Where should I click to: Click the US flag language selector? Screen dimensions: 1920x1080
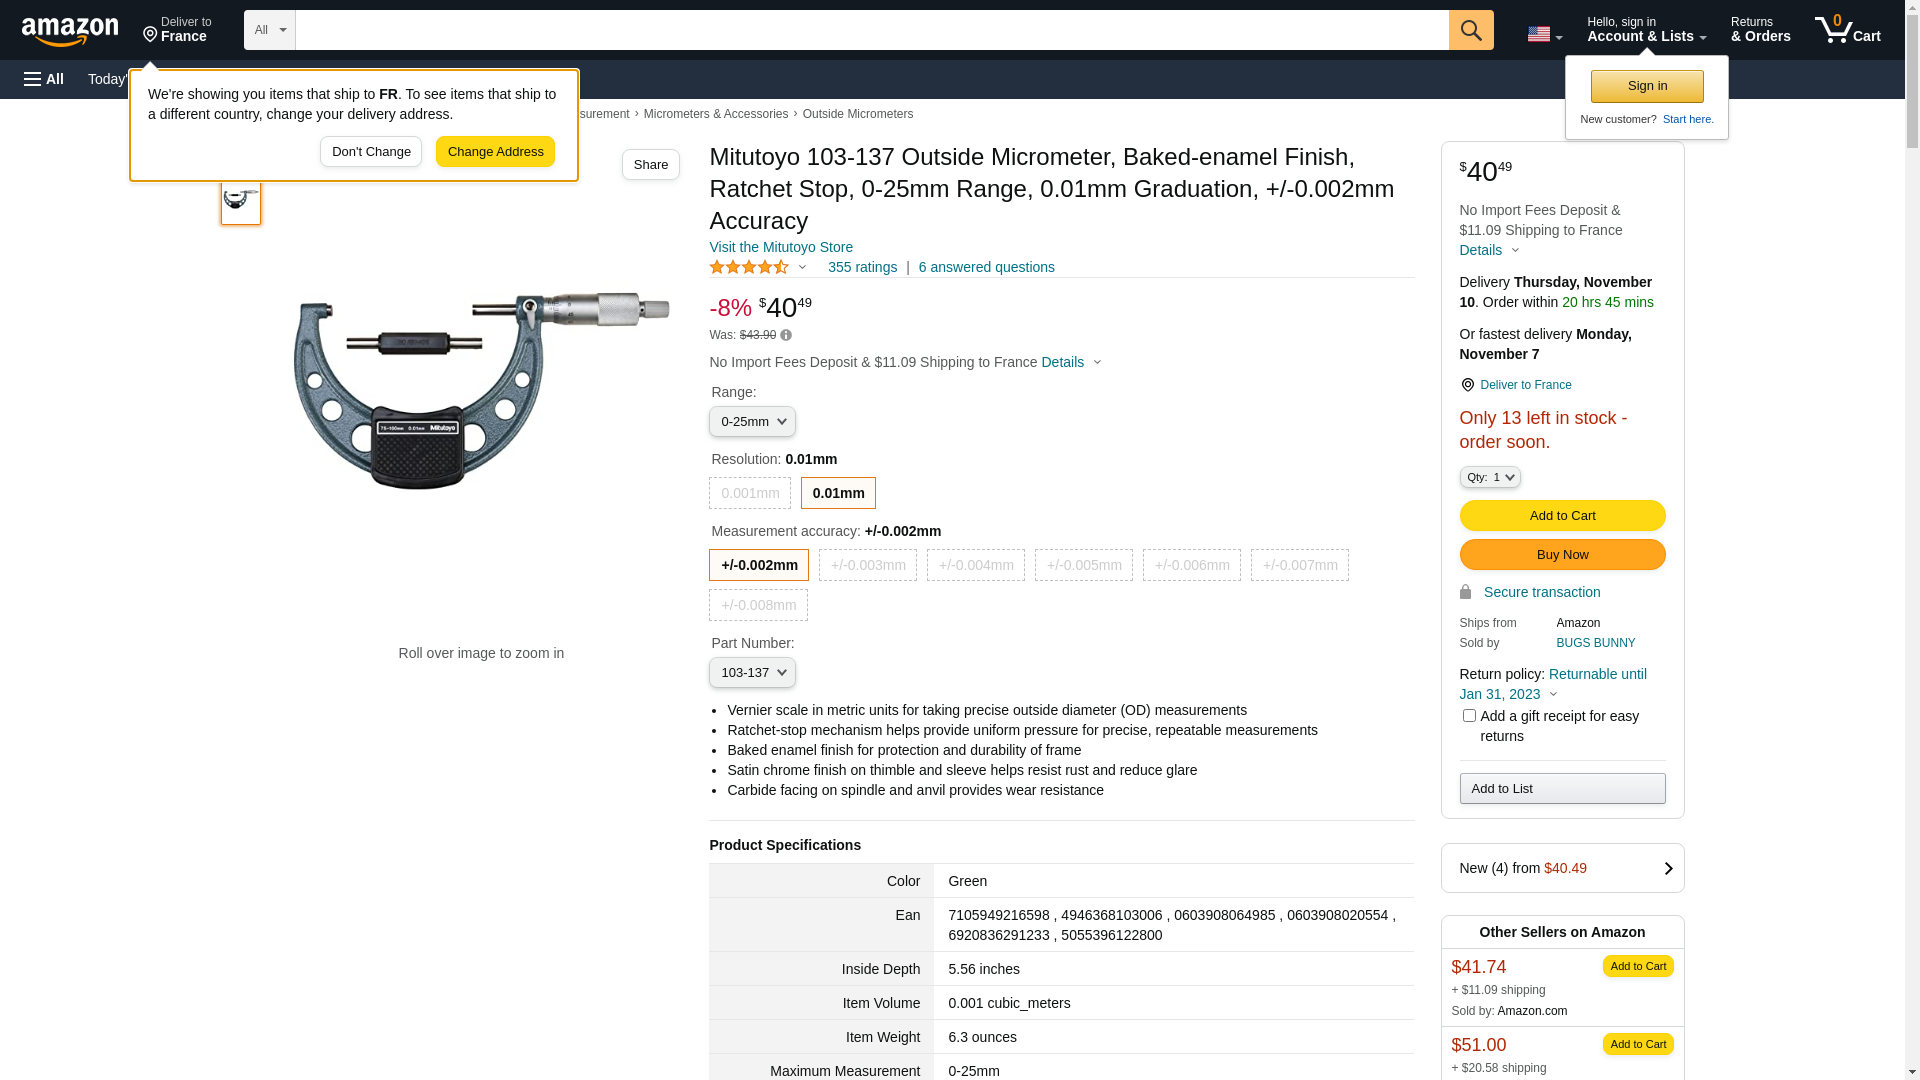(1544, 34)
